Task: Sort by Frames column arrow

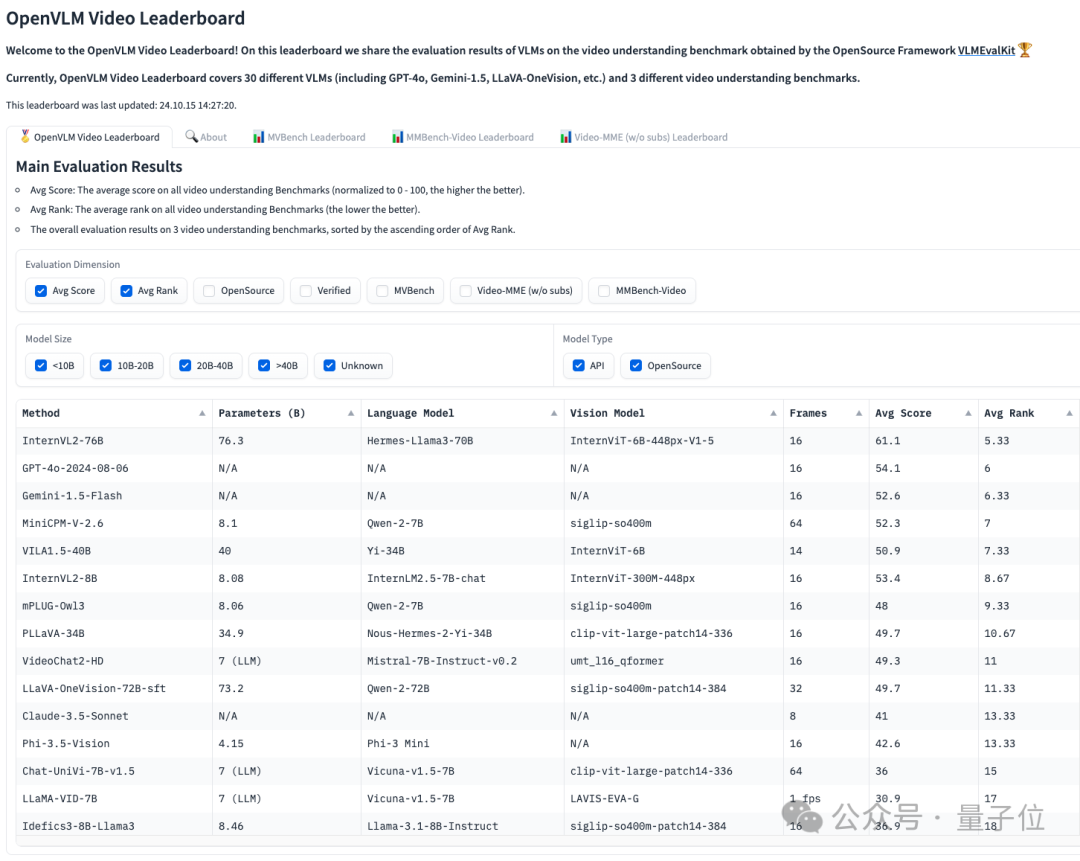Action: click(x=858, y=413)
